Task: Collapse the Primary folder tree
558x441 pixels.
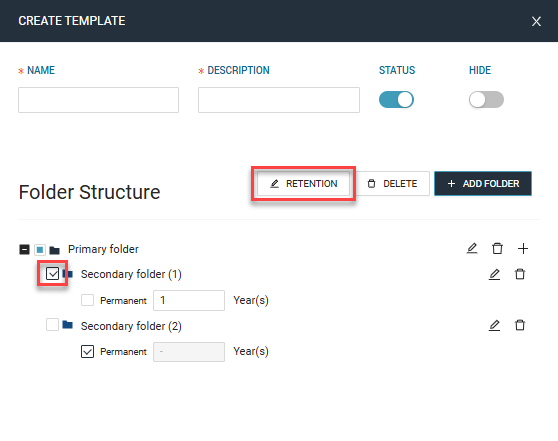Action: pos(24,249)
